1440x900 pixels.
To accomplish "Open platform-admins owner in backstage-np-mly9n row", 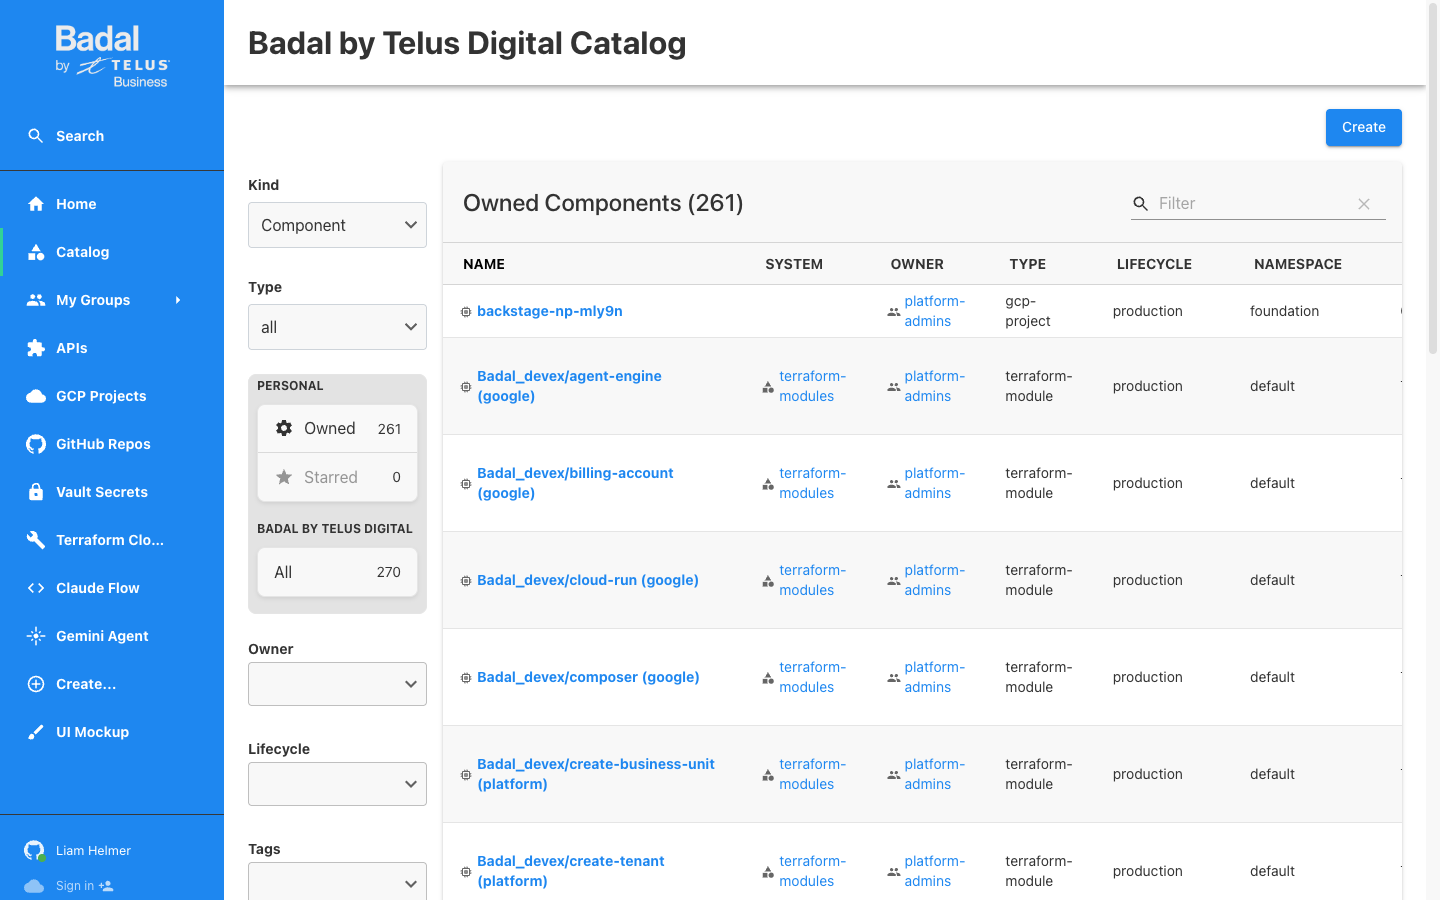I will pyautogui.click(x=934, y=311).
